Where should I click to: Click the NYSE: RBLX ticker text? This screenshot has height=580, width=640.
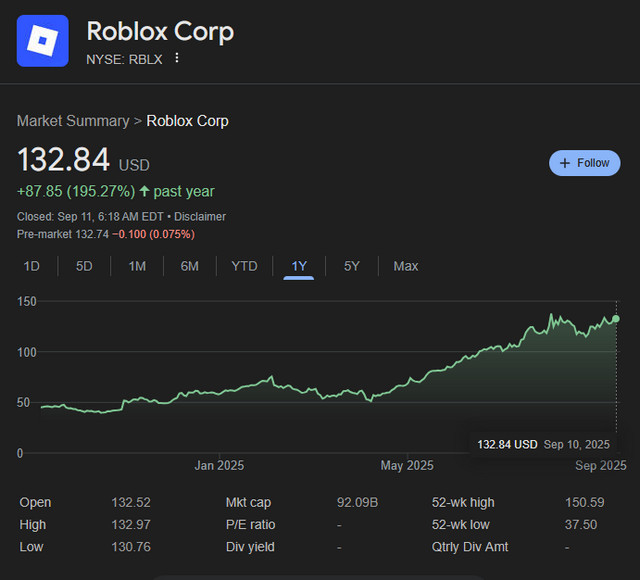tap(124, 60)
